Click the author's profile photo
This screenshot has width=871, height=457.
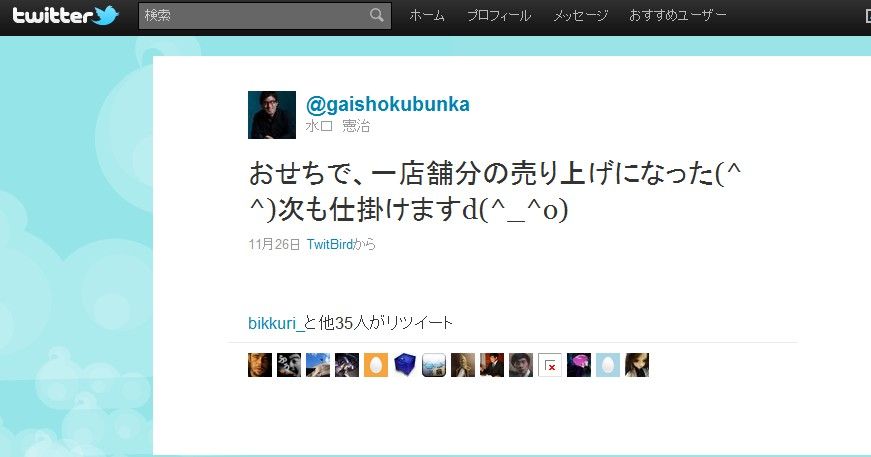tap(272, 115)
